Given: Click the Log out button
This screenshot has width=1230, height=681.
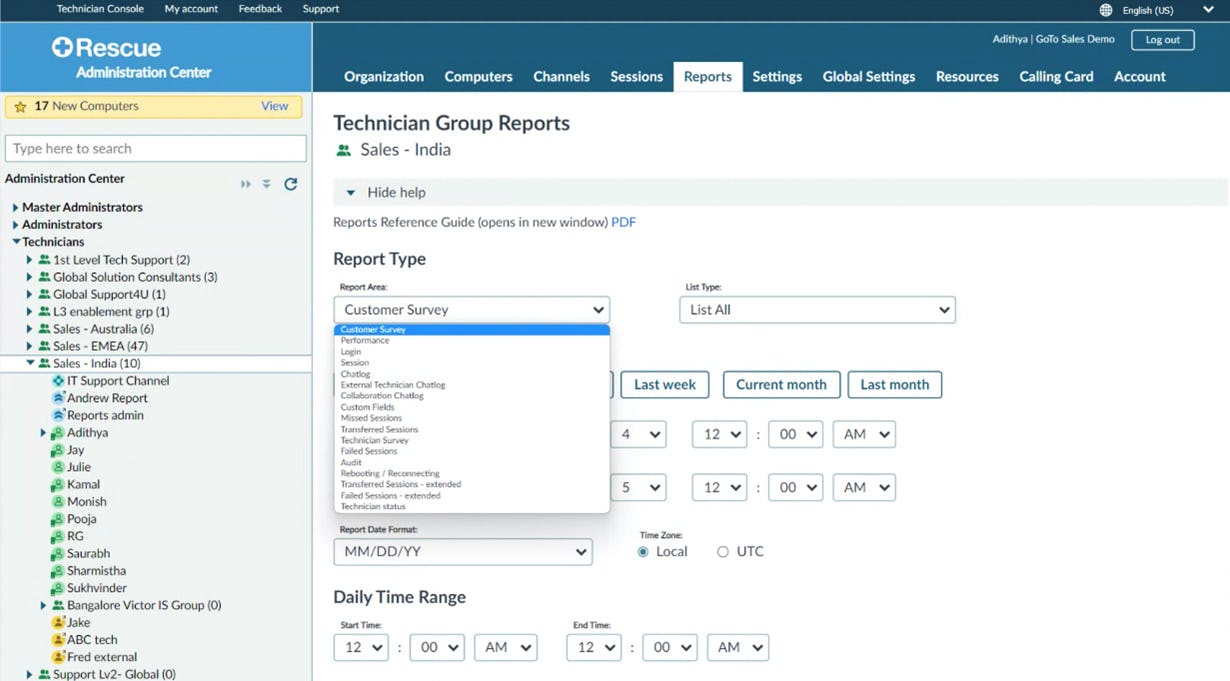Looking at the screenshot, I should coord(1163,40).
